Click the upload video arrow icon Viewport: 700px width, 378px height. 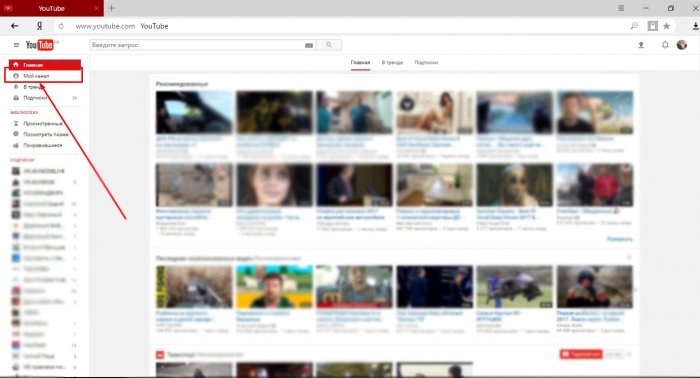tap(641, 45)
